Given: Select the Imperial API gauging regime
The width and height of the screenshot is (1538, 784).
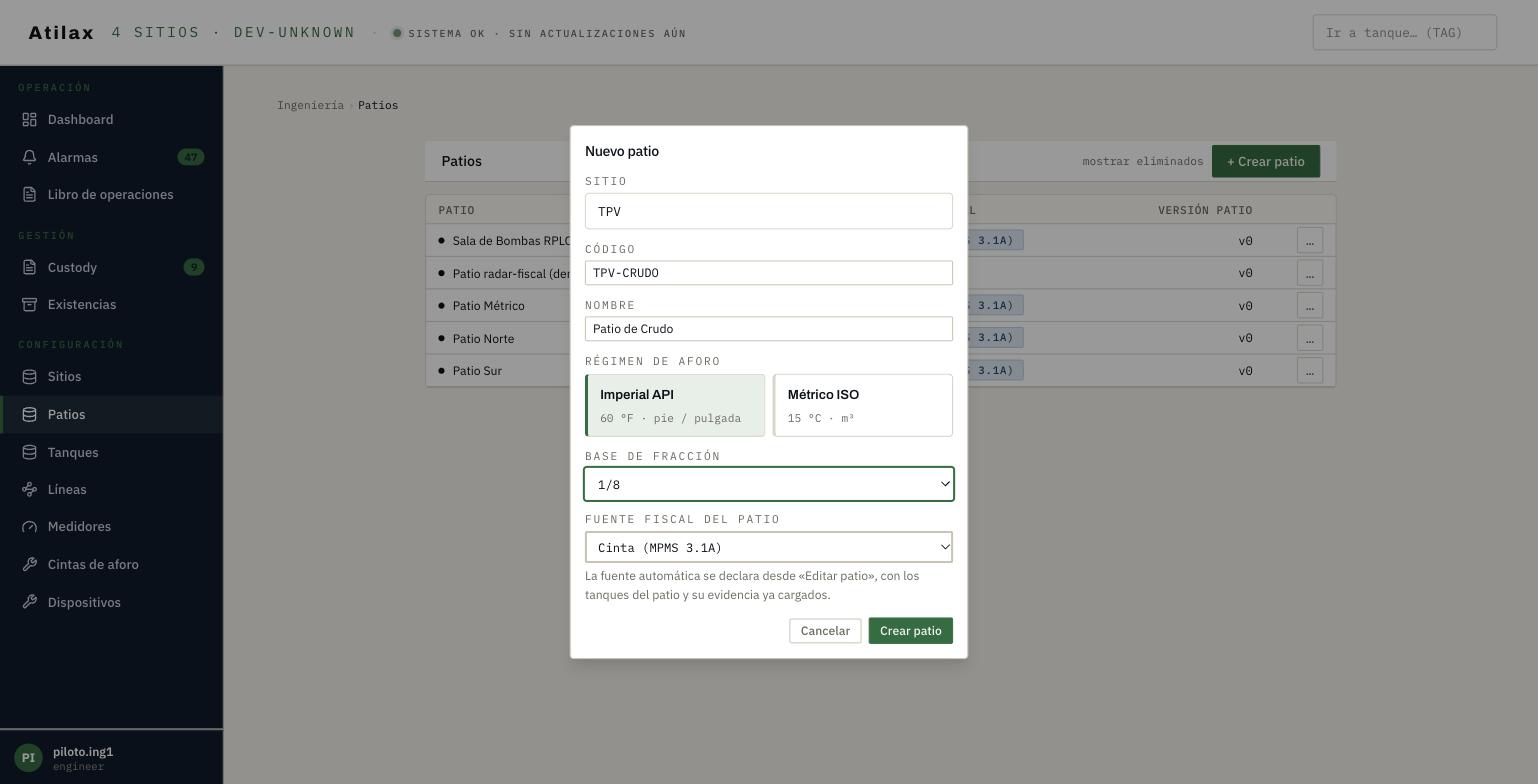Looking at the screenshot, I should coord(675,405).
